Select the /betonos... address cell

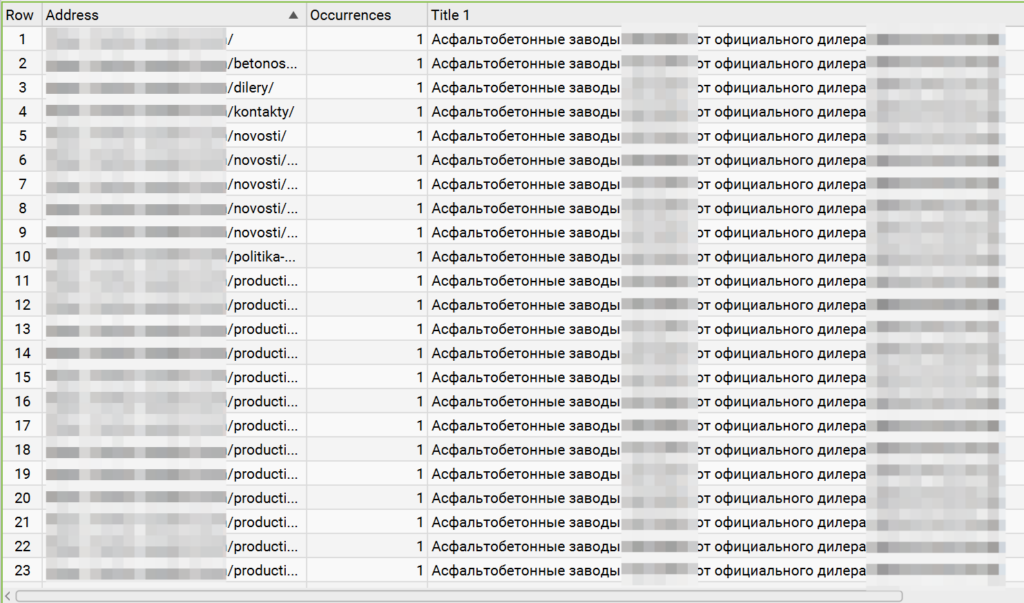[263, 64]
